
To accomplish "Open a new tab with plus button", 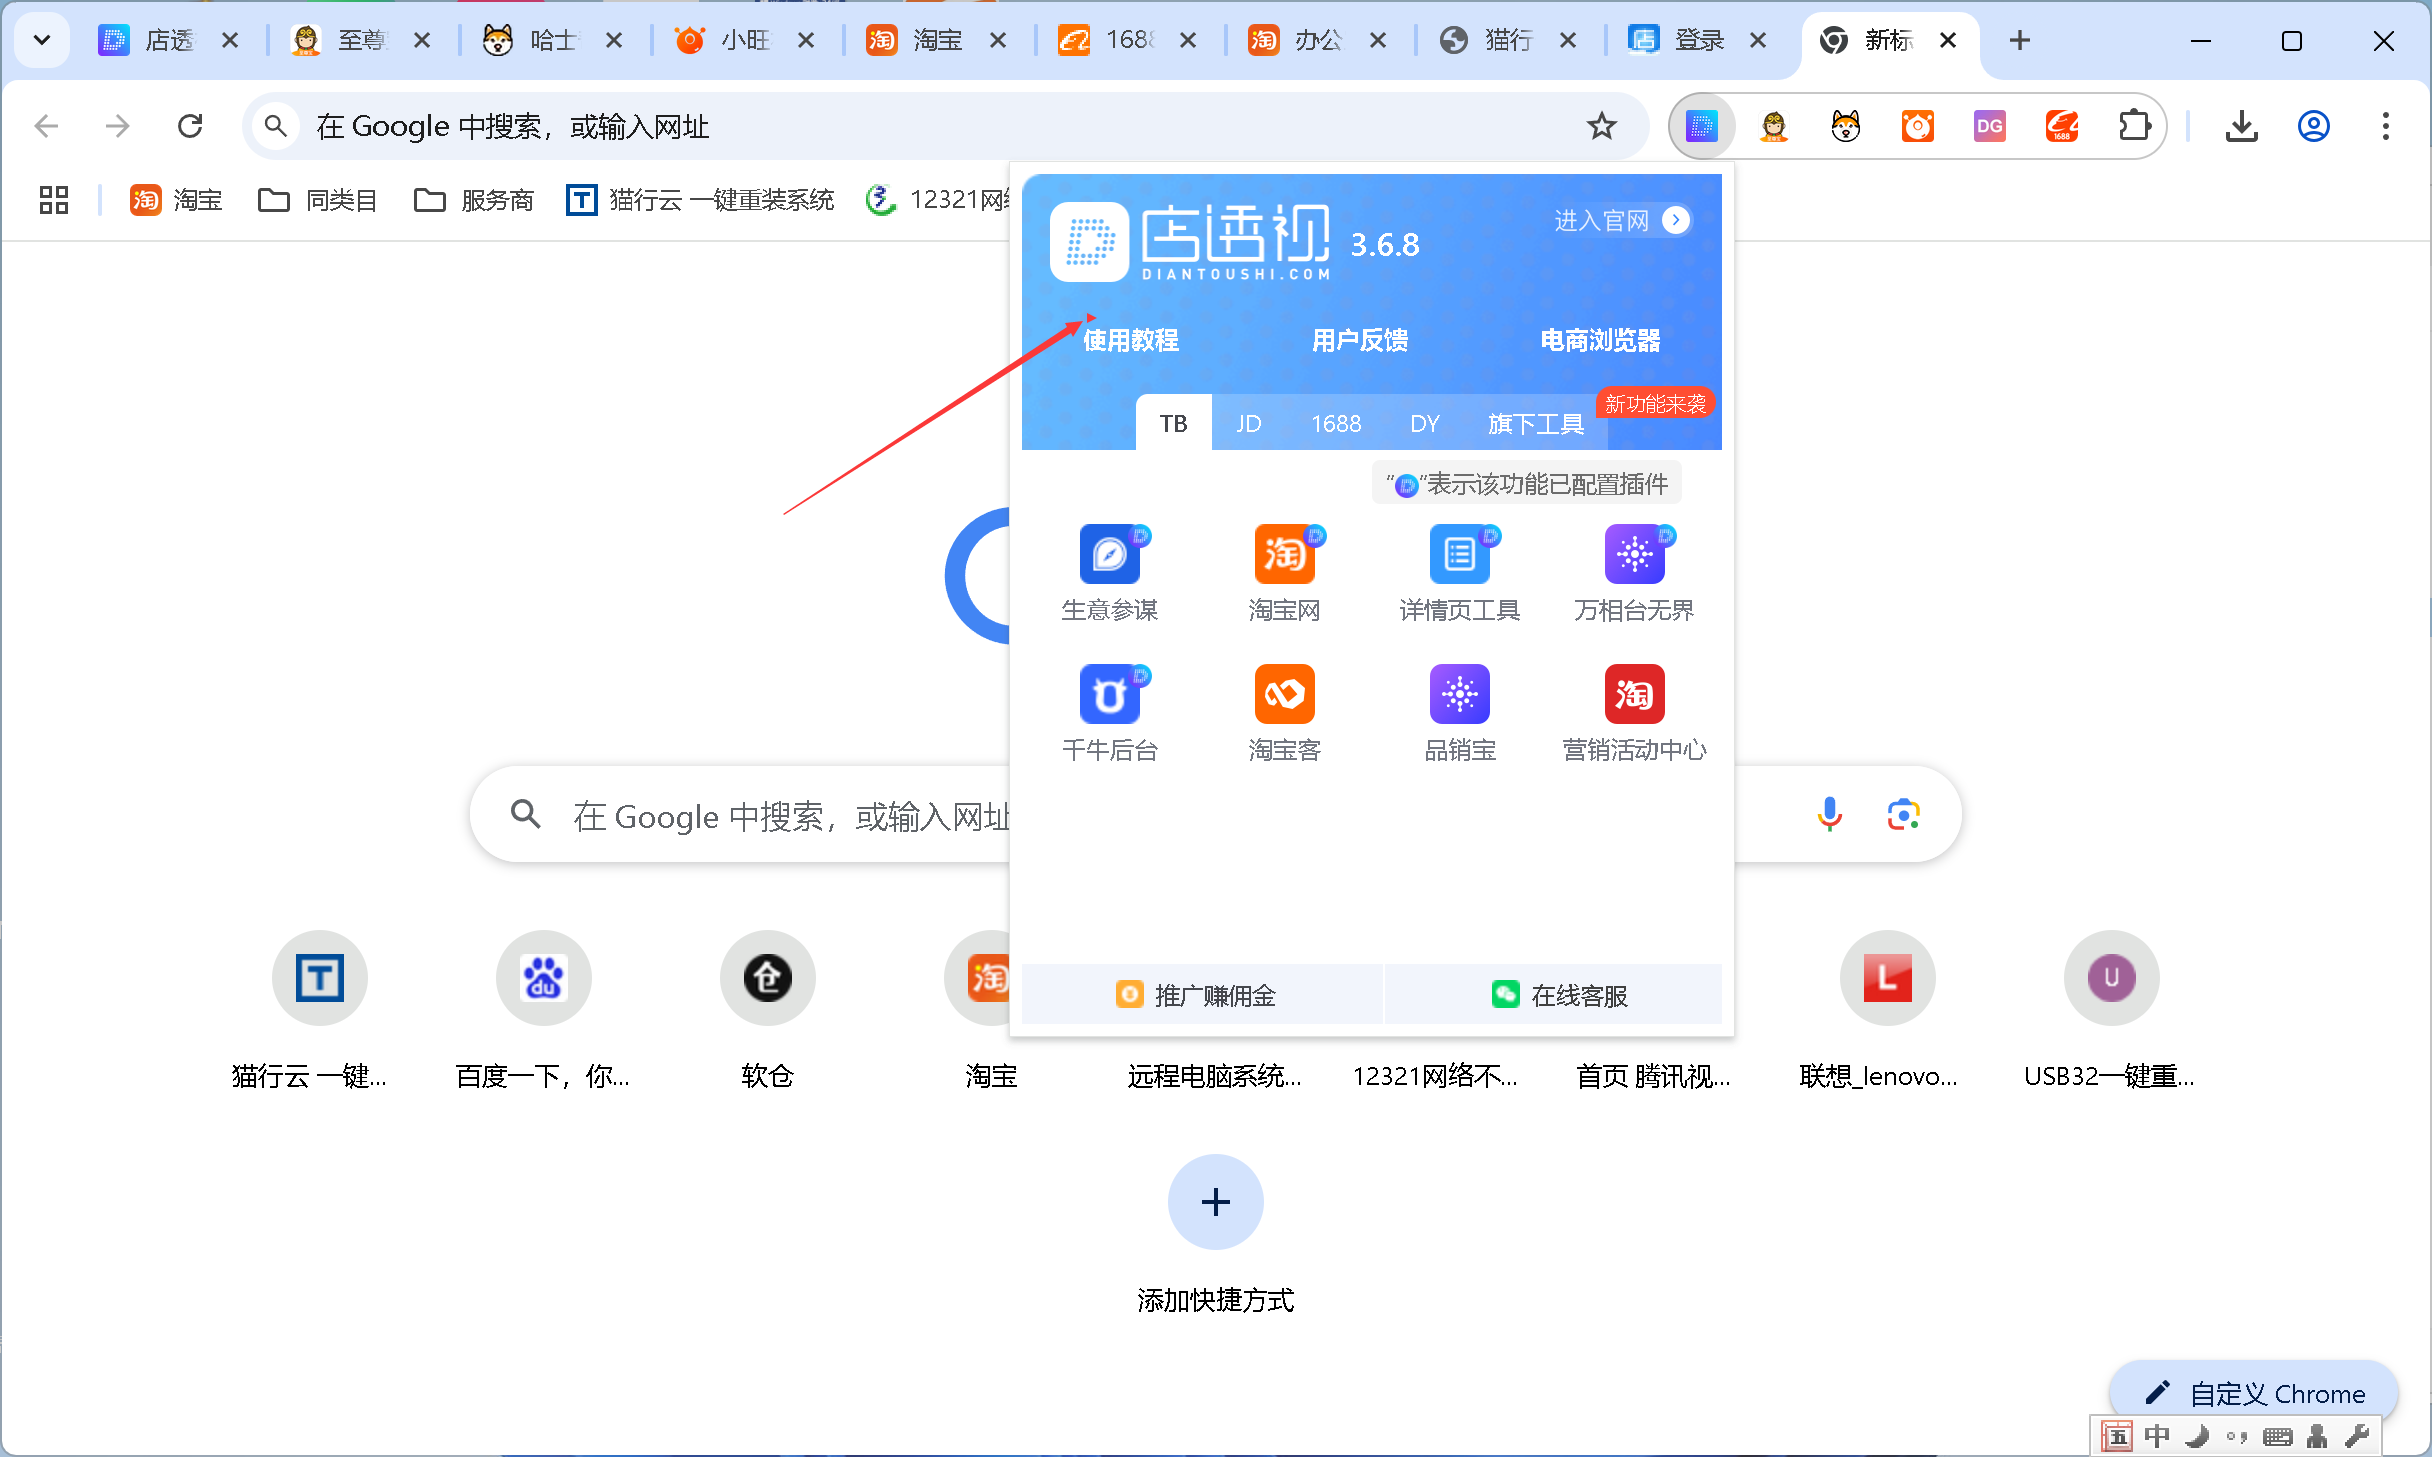I will coord(2020,40).
